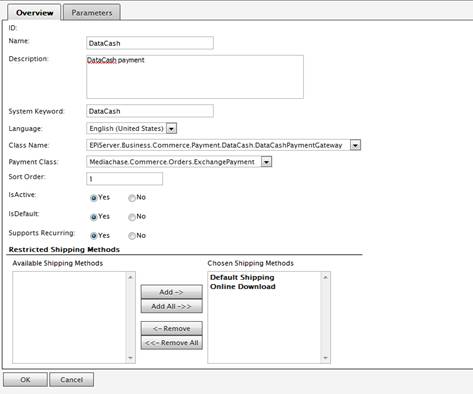The width and height of the screenshot is (473, 394).
Task: Select Default Shipping in chosen methods
Action: tap(242, 277)
